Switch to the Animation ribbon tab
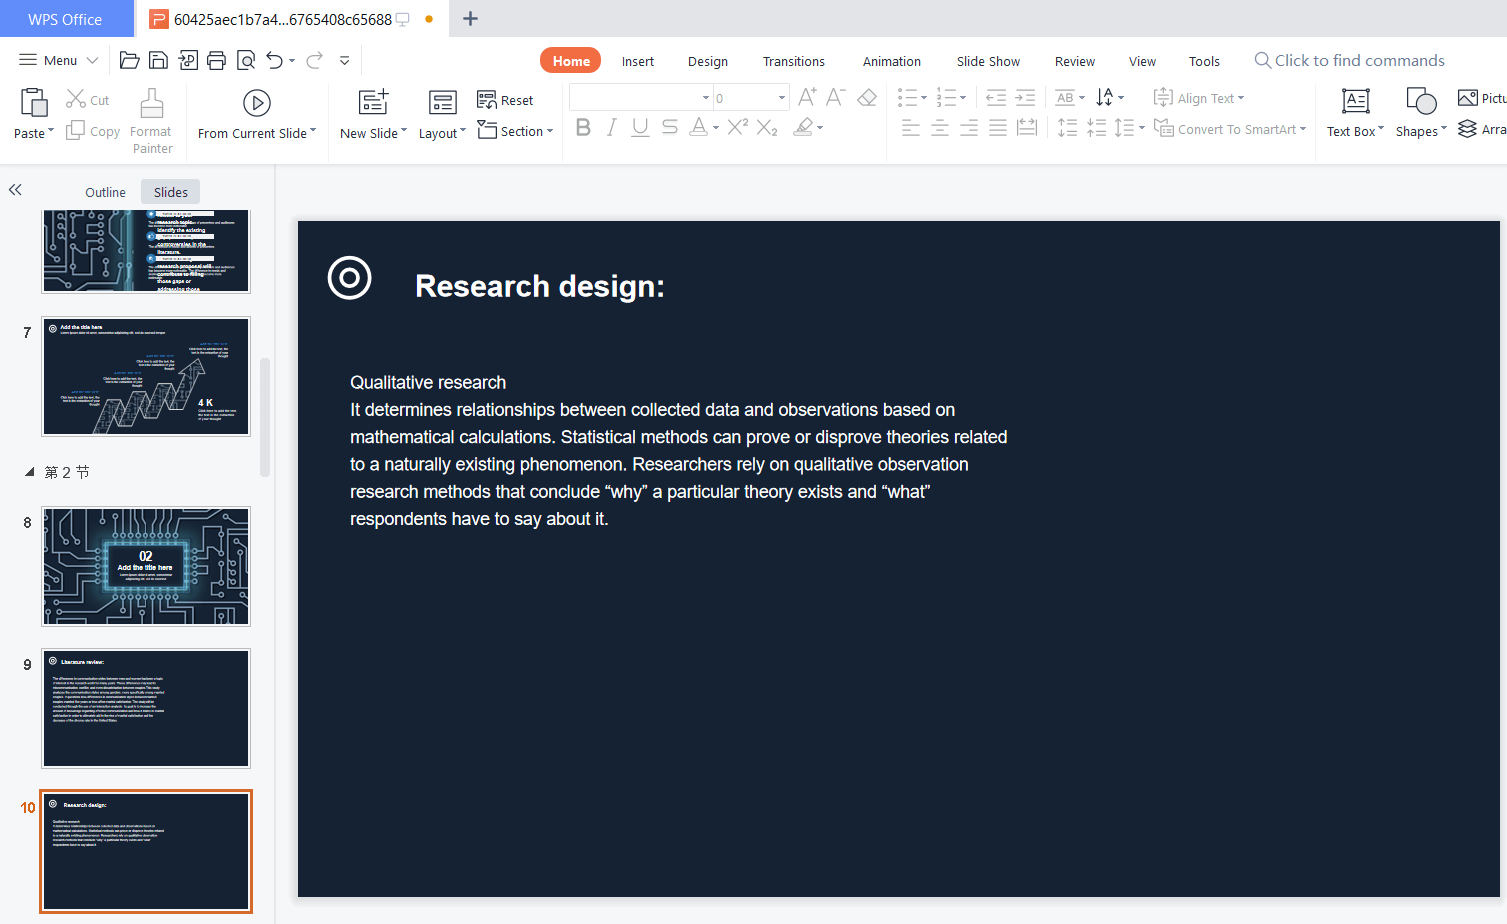The image size is (1507, 924). pyautogui.click(x=890, y=61)
